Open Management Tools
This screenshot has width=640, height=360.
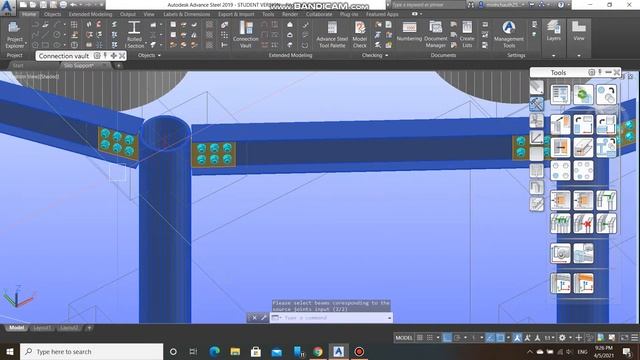coord(509,35)
